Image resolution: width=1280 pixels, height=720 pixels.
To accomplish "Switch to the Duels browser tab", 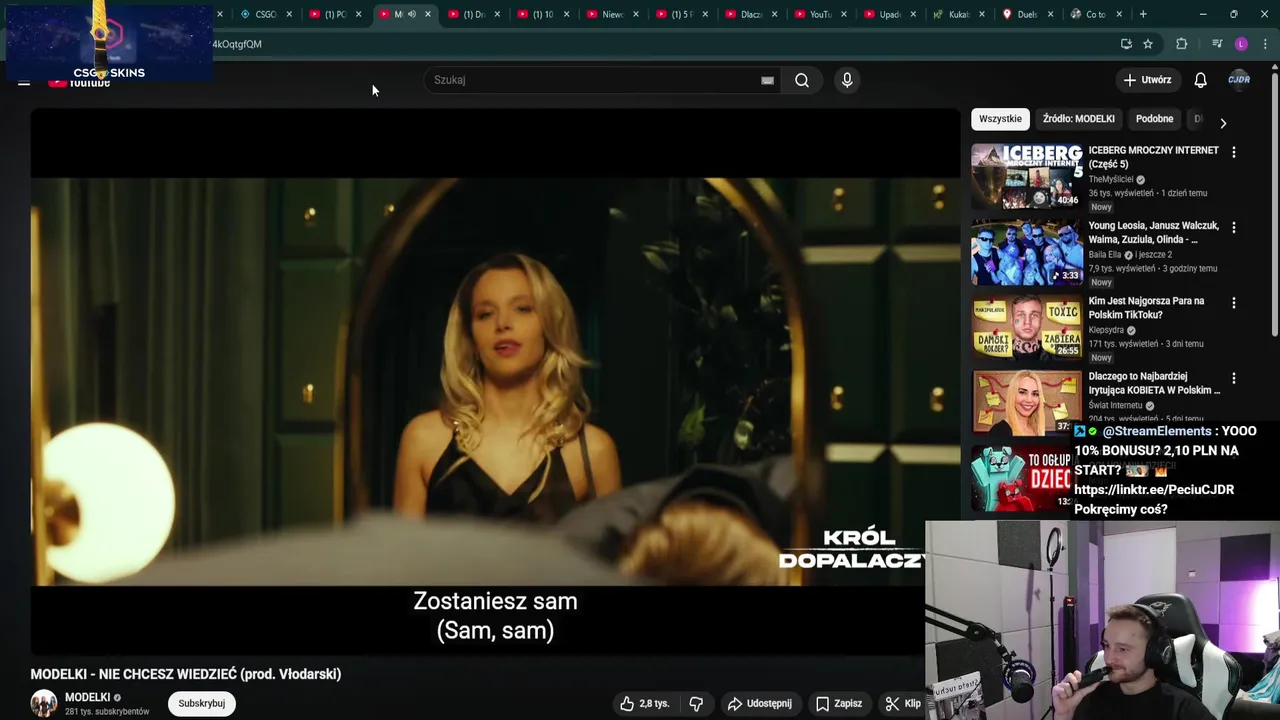I will click(1027, 14).
